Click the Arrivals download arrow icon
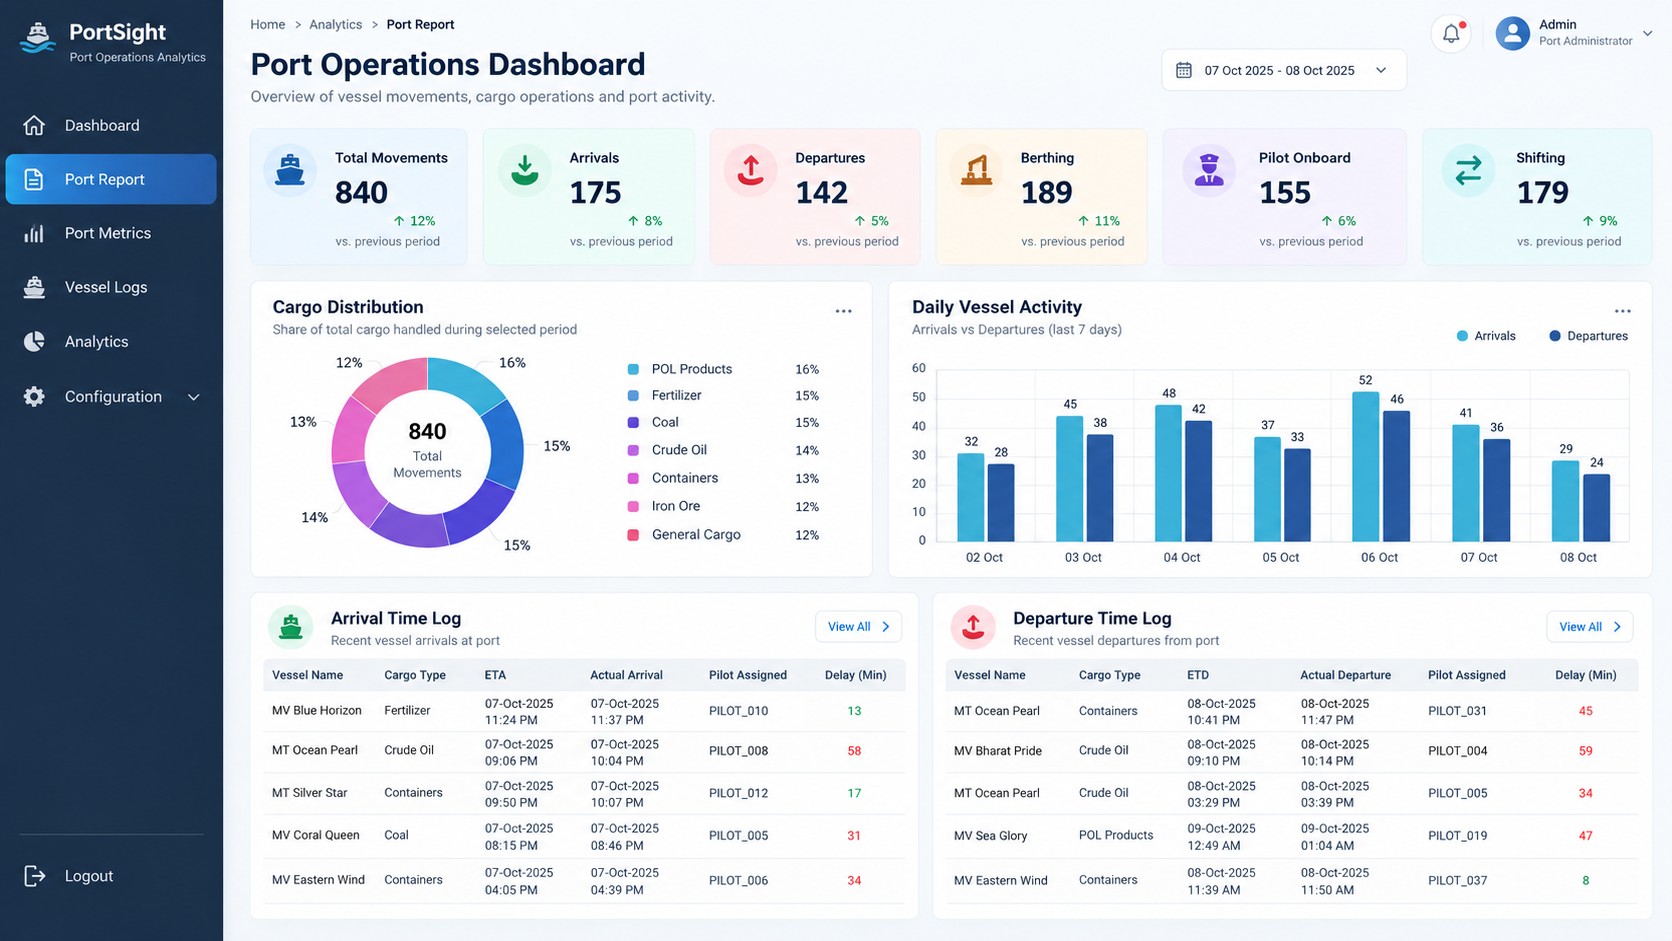The width and height of the screenshot is (1672, 941). pyautogui.click(x=524, y=170)
